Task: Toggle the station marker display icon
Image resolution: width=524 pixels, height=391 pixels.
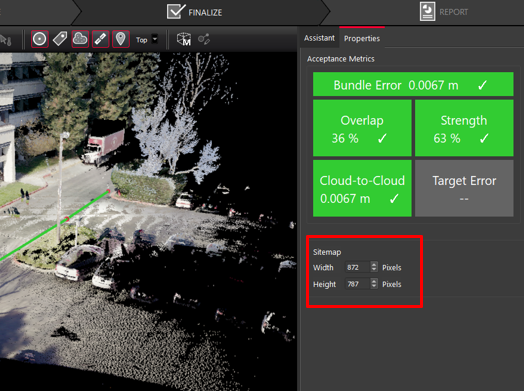Action: 40,39
